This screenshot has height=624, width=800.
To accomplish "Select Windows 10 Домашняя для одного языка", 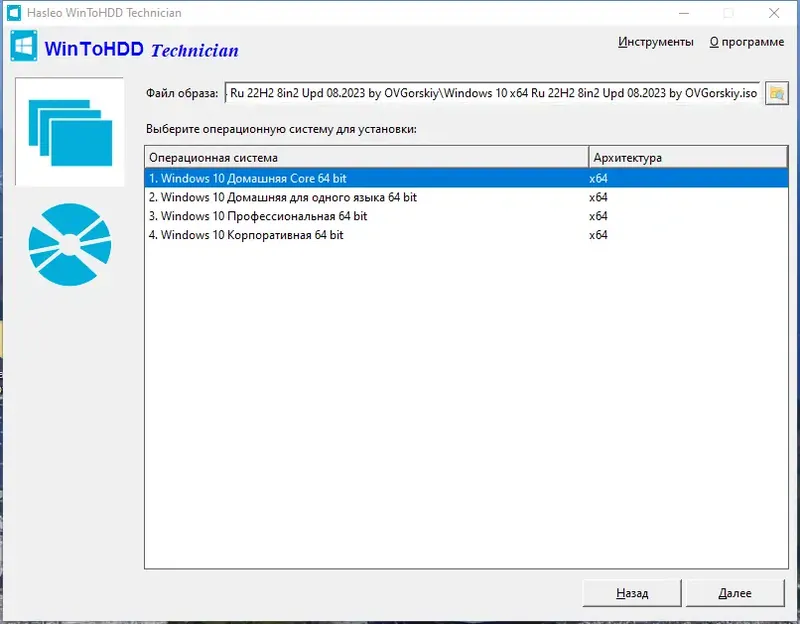I will (x=466, y=197).
